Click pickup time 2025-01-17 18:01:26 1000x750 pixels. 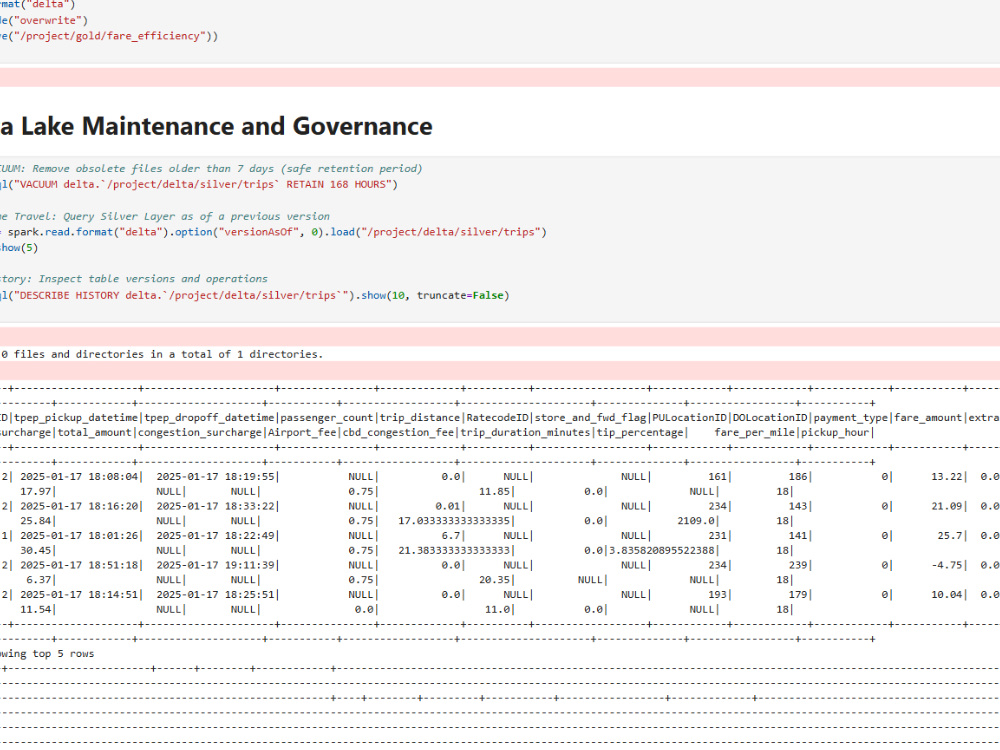click(x=80, y=536)
